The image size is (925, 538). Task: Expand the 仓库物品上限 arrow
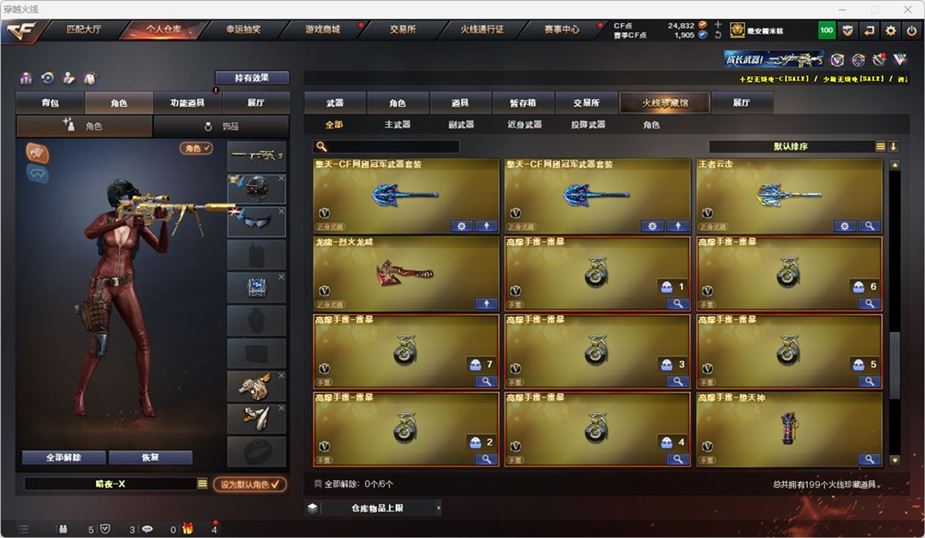coord(438,508)
